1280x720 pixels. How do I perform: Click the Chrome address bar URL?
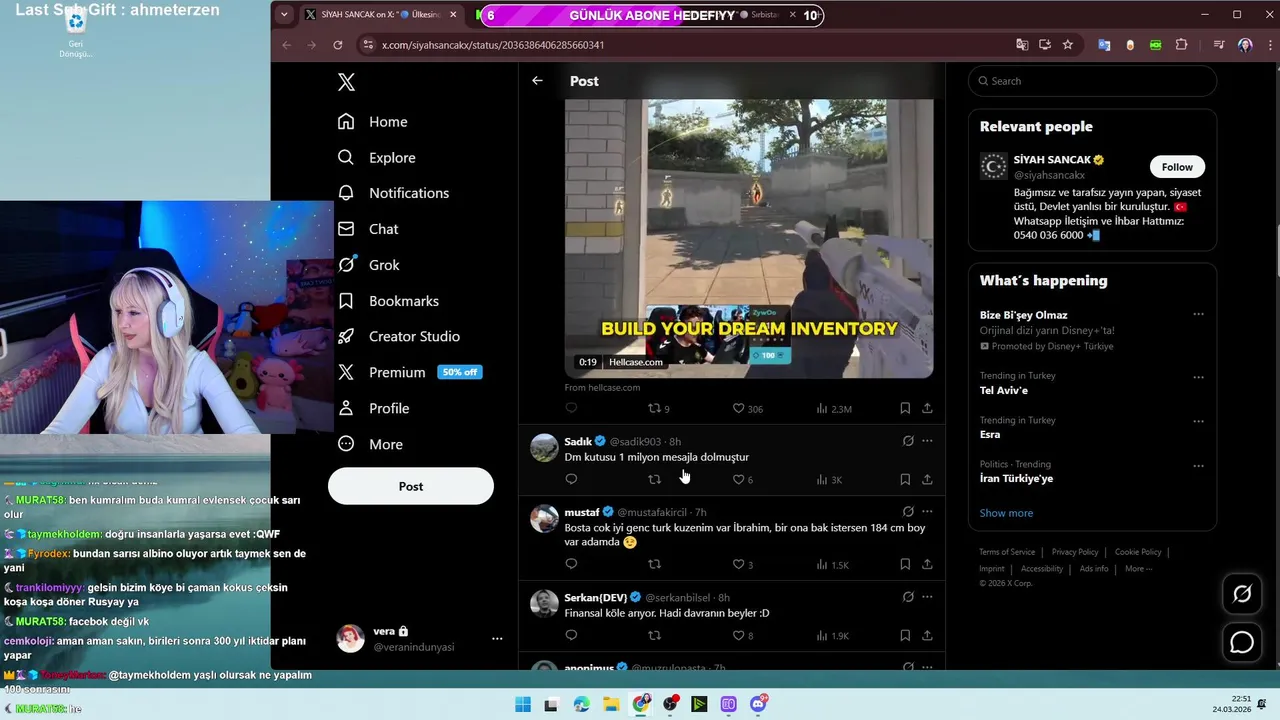(493, 45)
